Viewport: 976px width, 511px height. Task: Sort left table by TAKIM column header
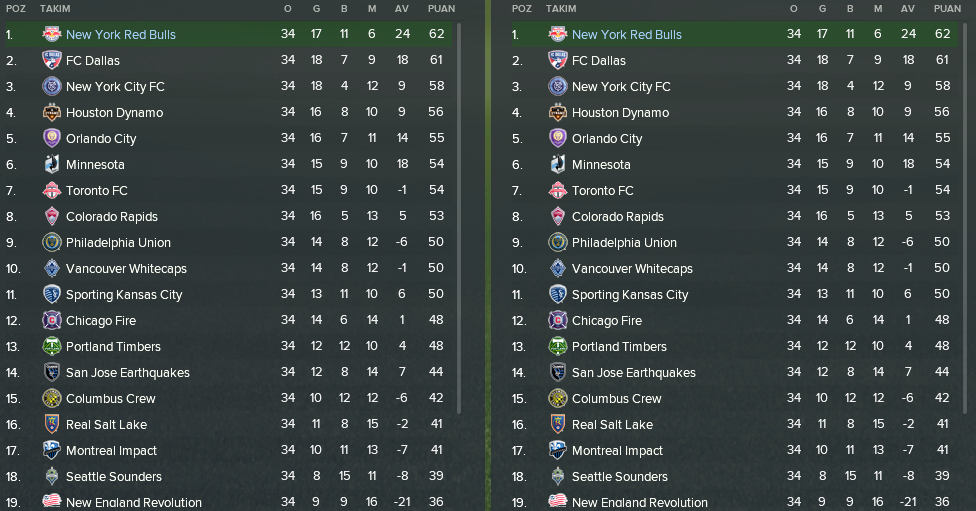pyautogui.click(x=55, y=9)
